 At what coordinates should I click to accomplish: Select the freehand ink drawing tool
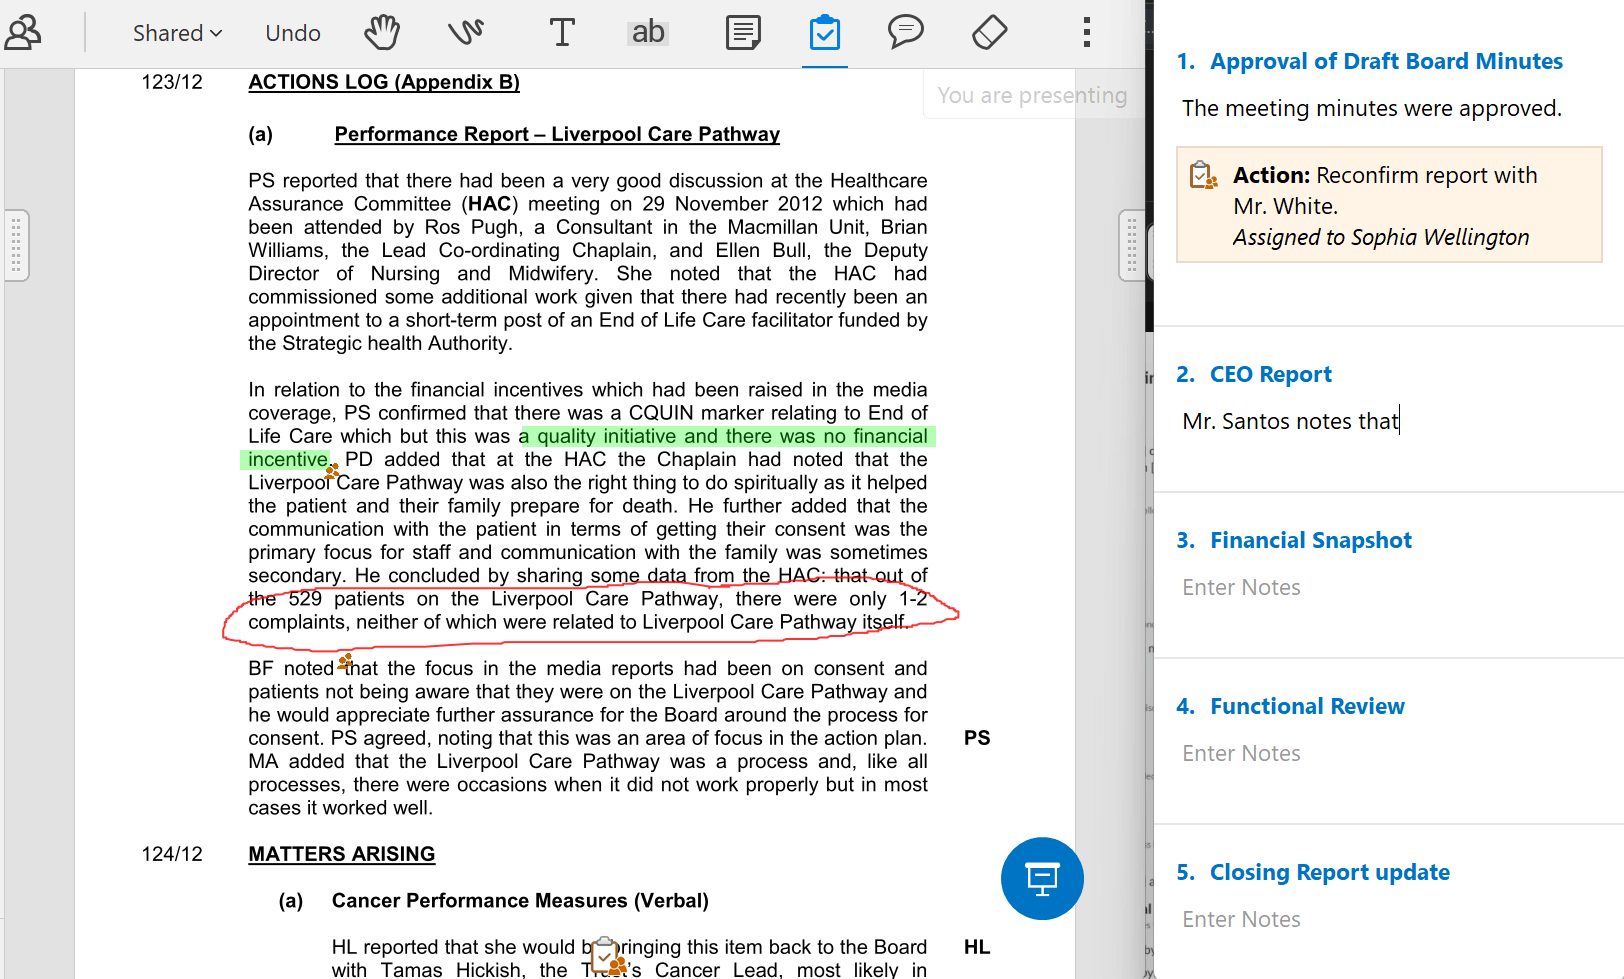coord(465,33)
